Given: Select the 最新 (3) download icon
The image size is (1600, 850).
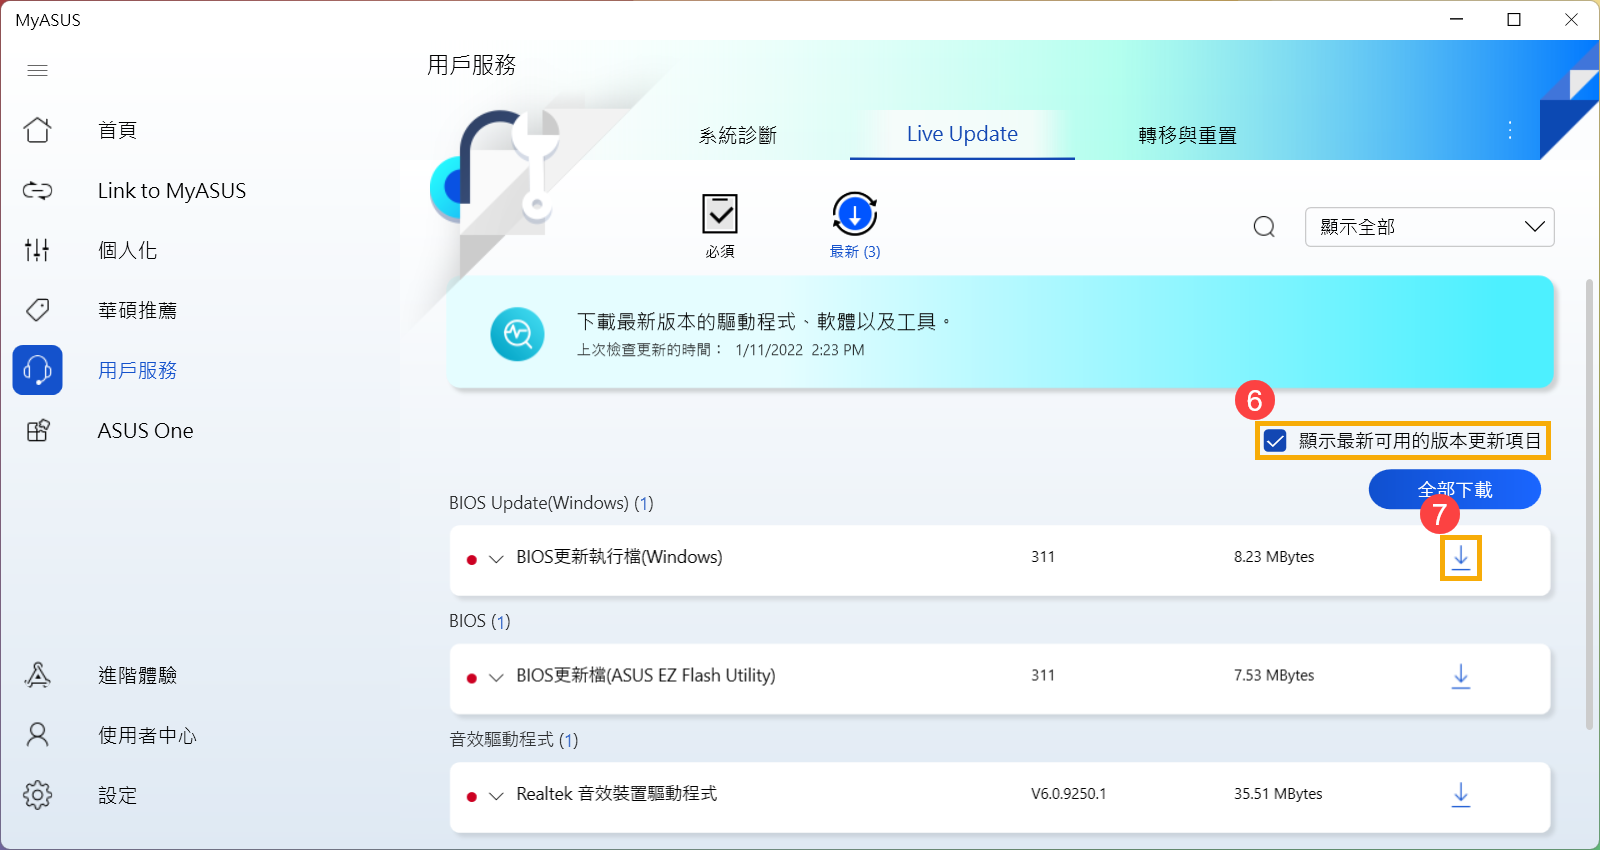Looking at the screenshot, I should (855, 214).
